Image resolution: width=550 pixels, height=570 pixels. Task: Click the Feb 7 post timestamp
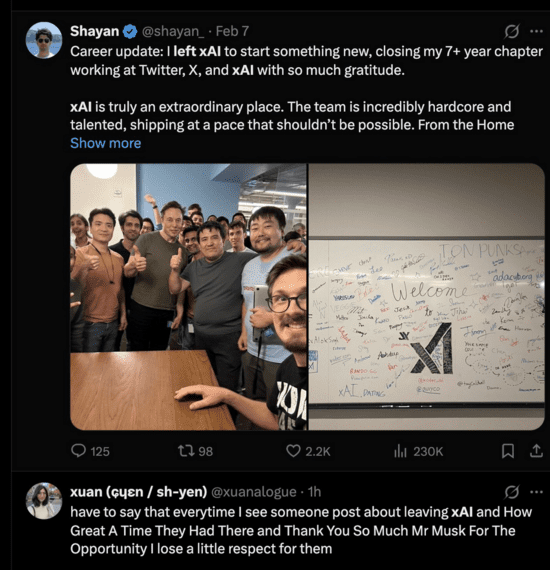click(232, 31)
